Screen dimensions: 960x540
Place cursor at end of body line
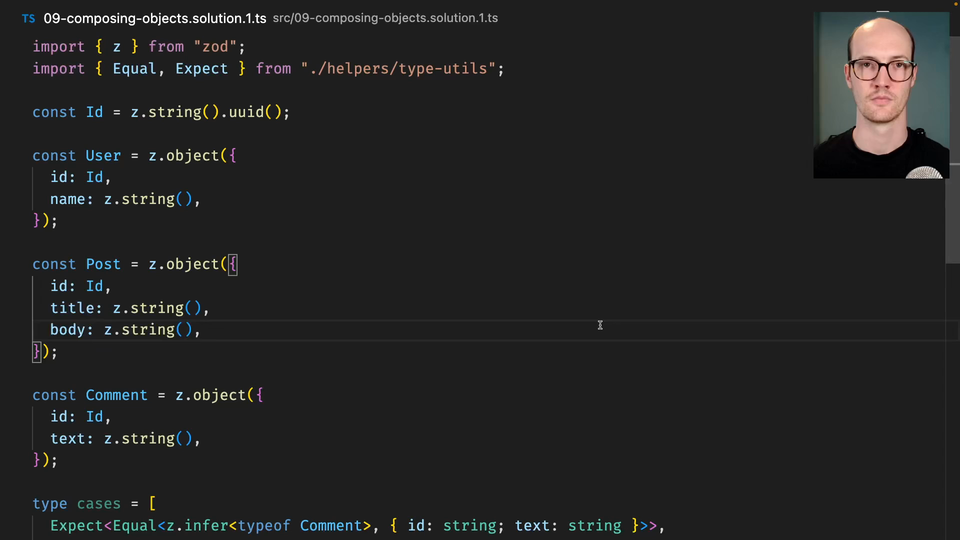[x=202, y=329]
